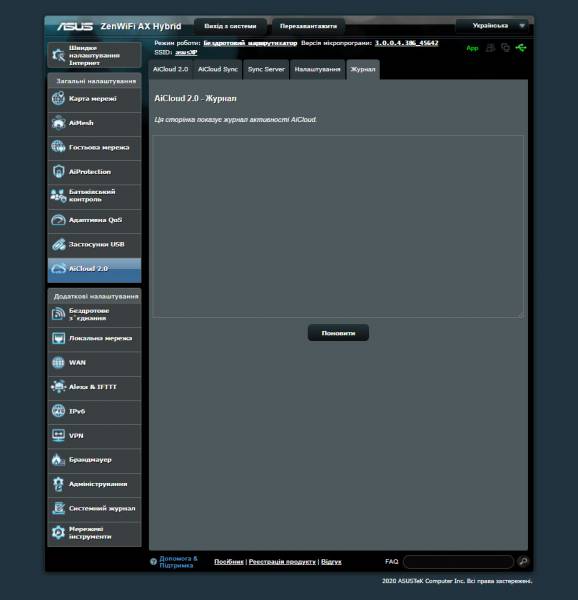Click the Network Map globe icon

pyautogui.click(x=58, y=98)
